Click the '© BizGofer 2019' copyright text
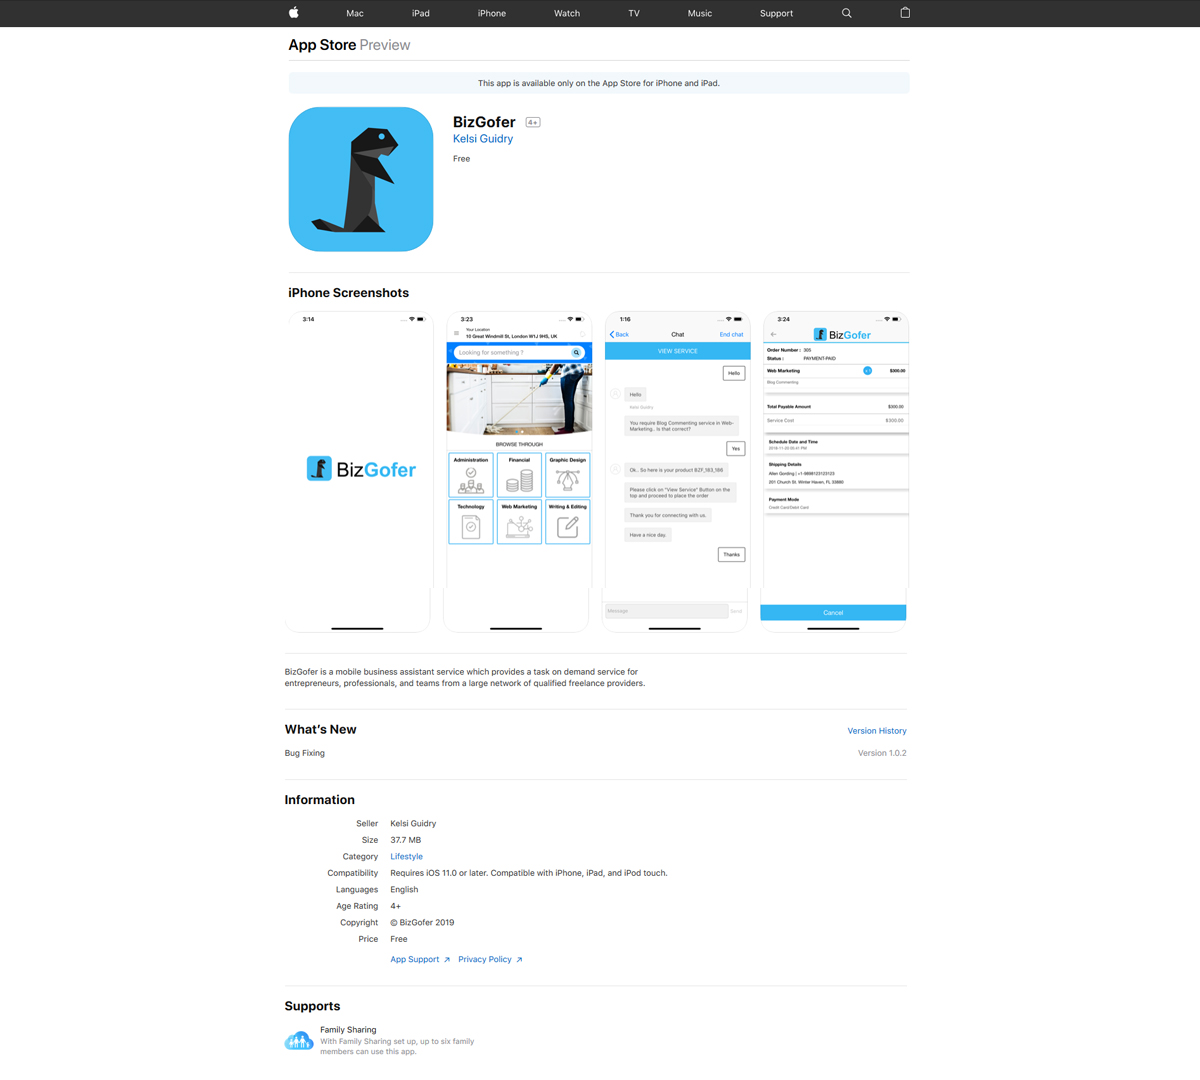1200x1080 pixels. pyautogui.click(x=422, y=923)
